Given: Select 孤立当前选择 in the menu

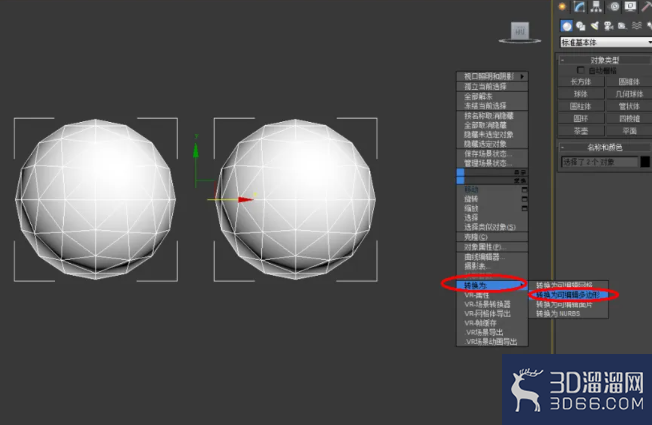Looking at the screenshot, I should click(492, 86).
